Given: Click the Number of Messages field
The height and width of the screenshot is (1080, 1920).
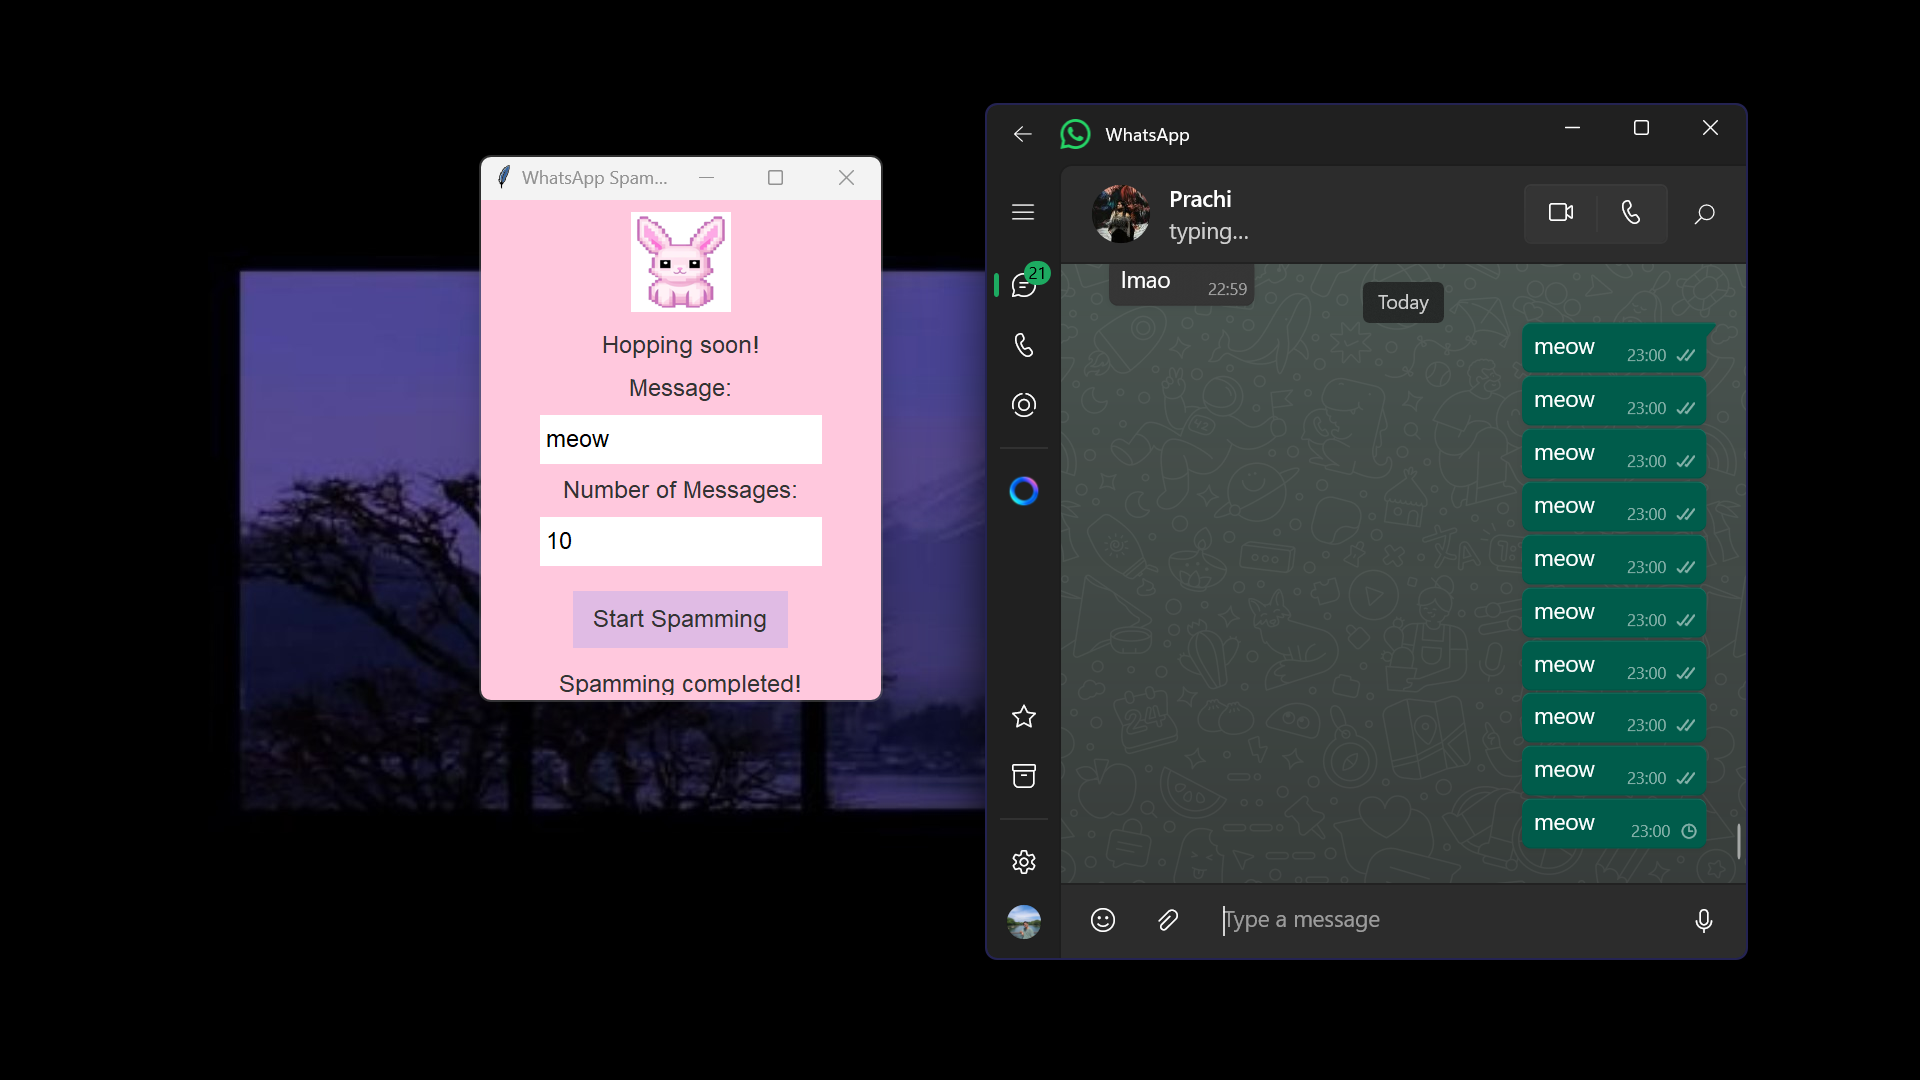Looking at the screenshot, I should (x=681, y=541).
